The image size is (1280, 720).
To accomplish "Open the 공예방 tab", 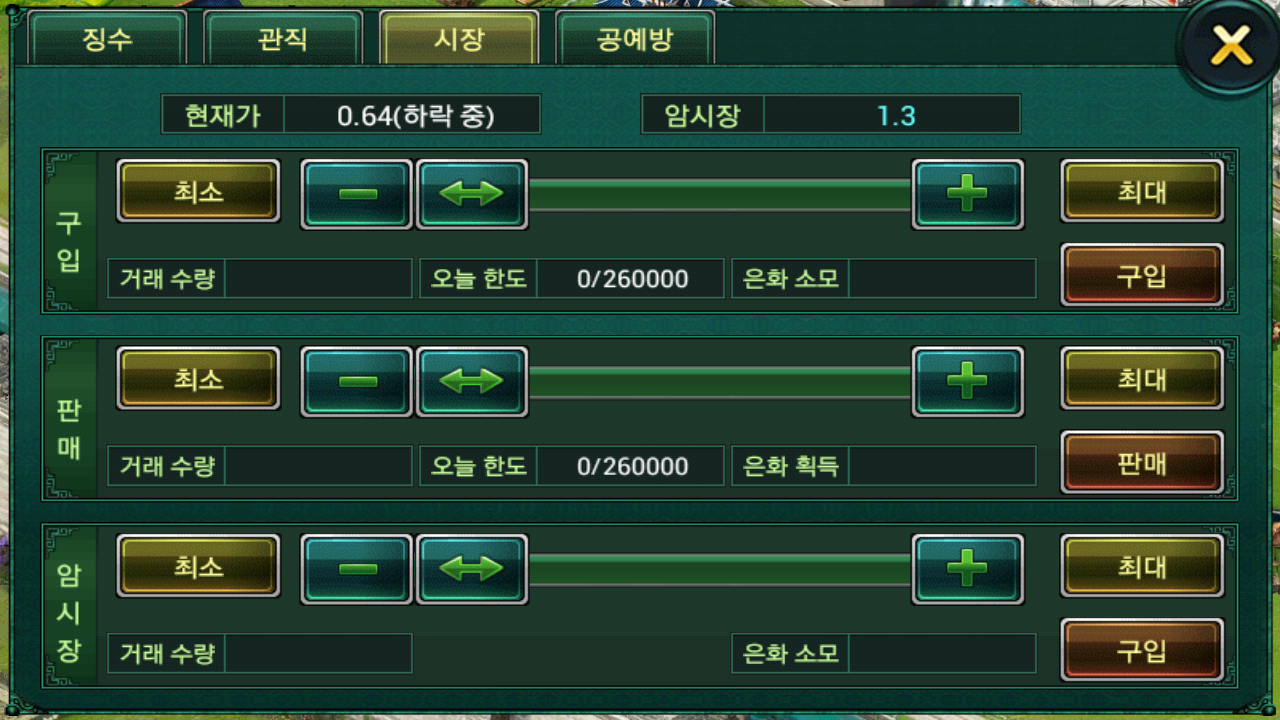I will pos(635,39).
